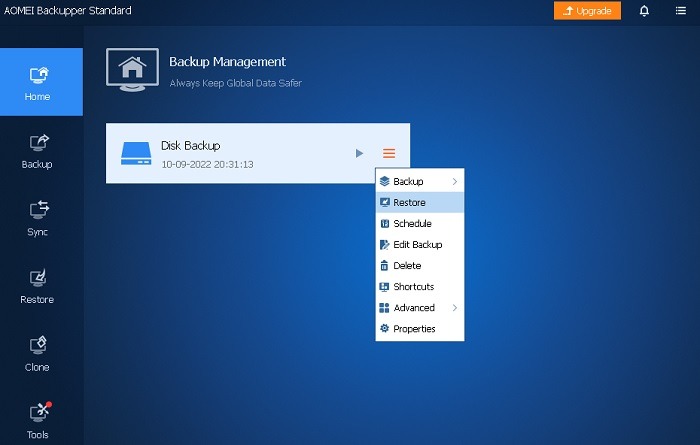700x445 pixels.
Task: Click the AOMEI Backupper Standard title
Action: (x=67, y=10)
